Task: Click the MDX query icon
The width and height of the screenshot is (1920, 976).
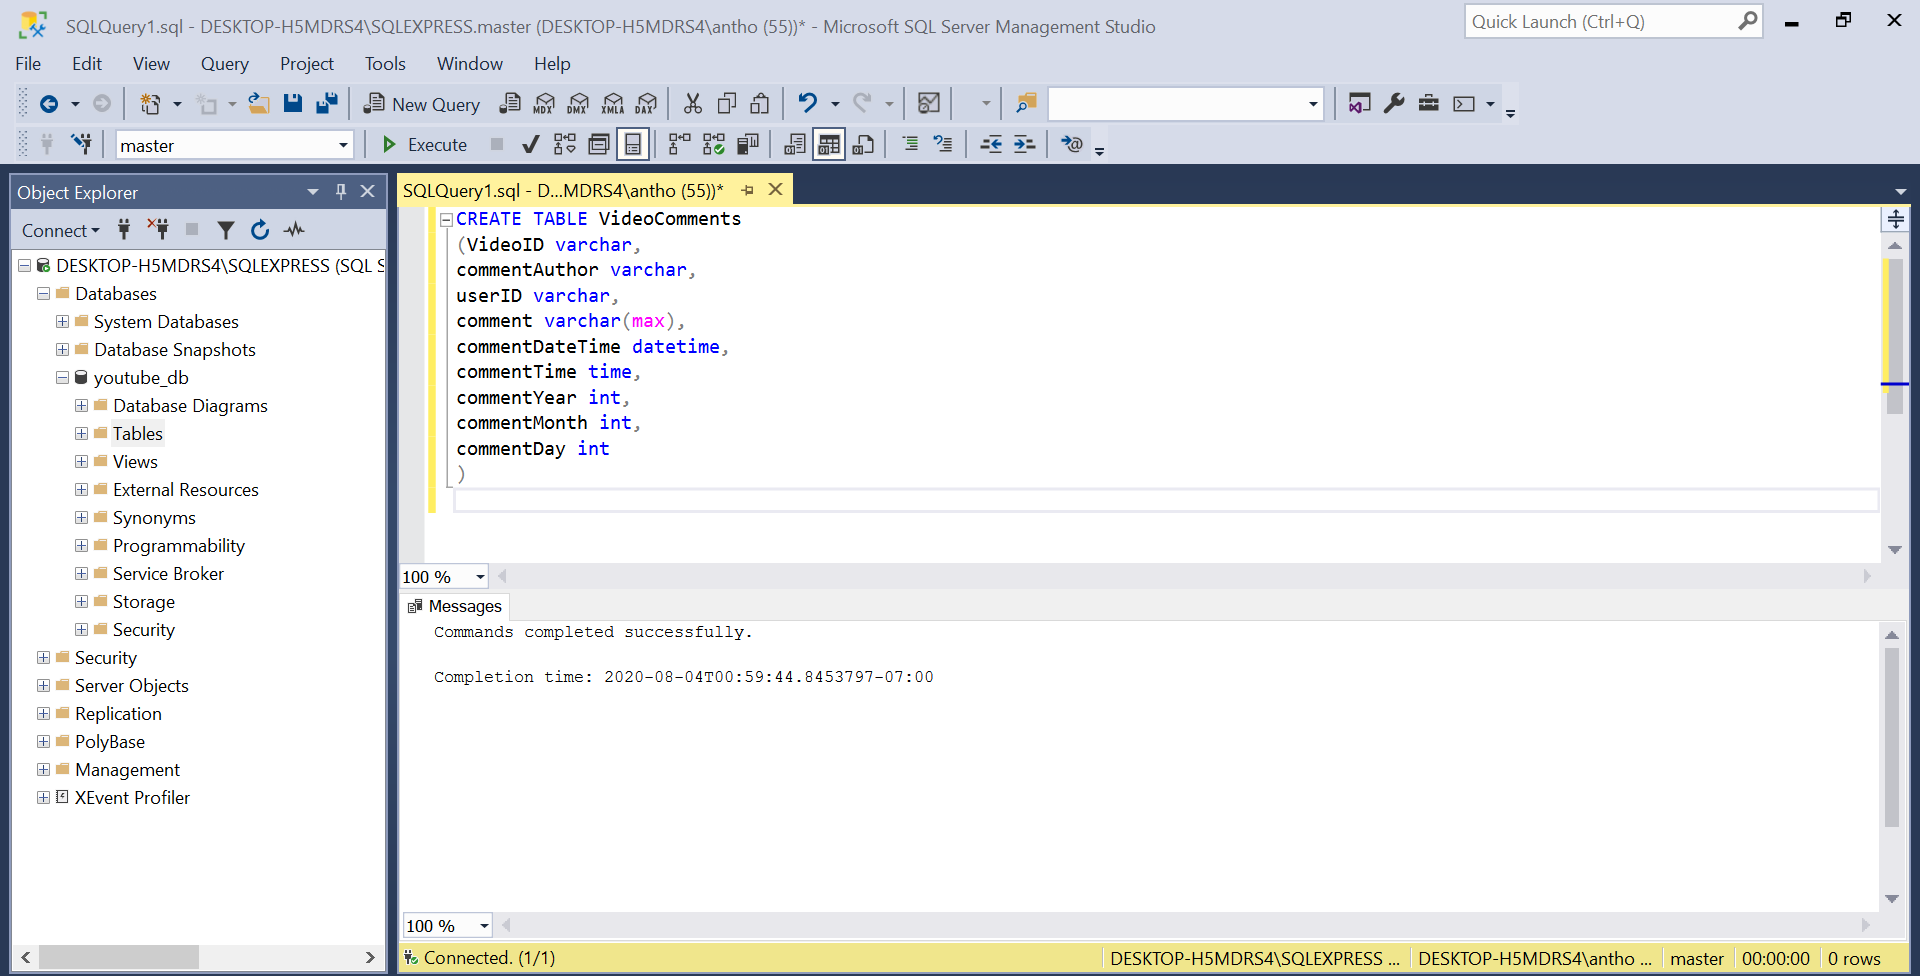Action: coord(544,104)
